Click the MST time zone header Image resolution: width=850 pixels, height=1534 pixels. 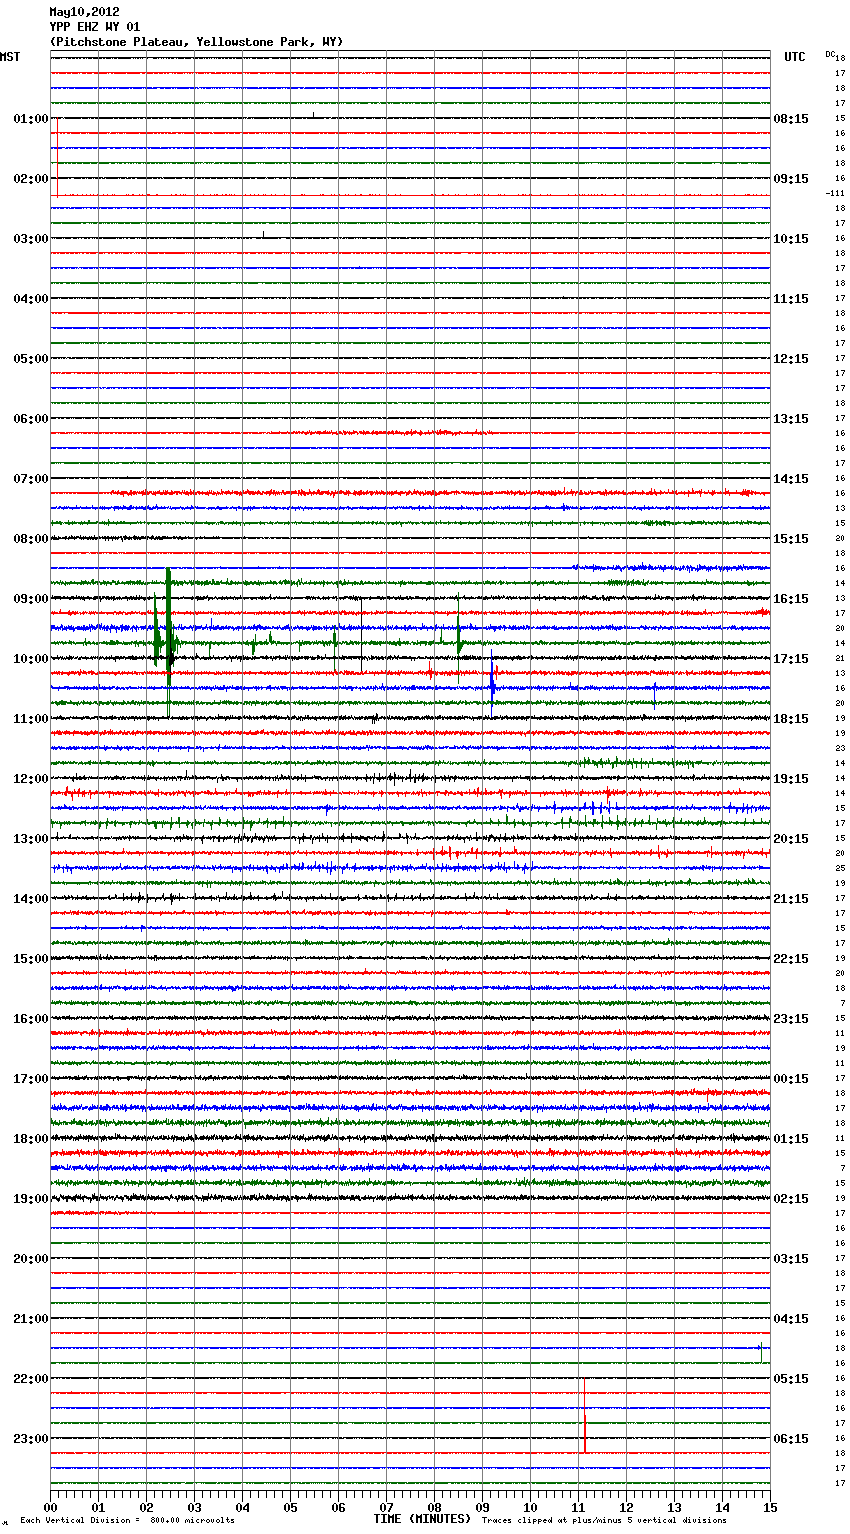(x=10, y=57)
